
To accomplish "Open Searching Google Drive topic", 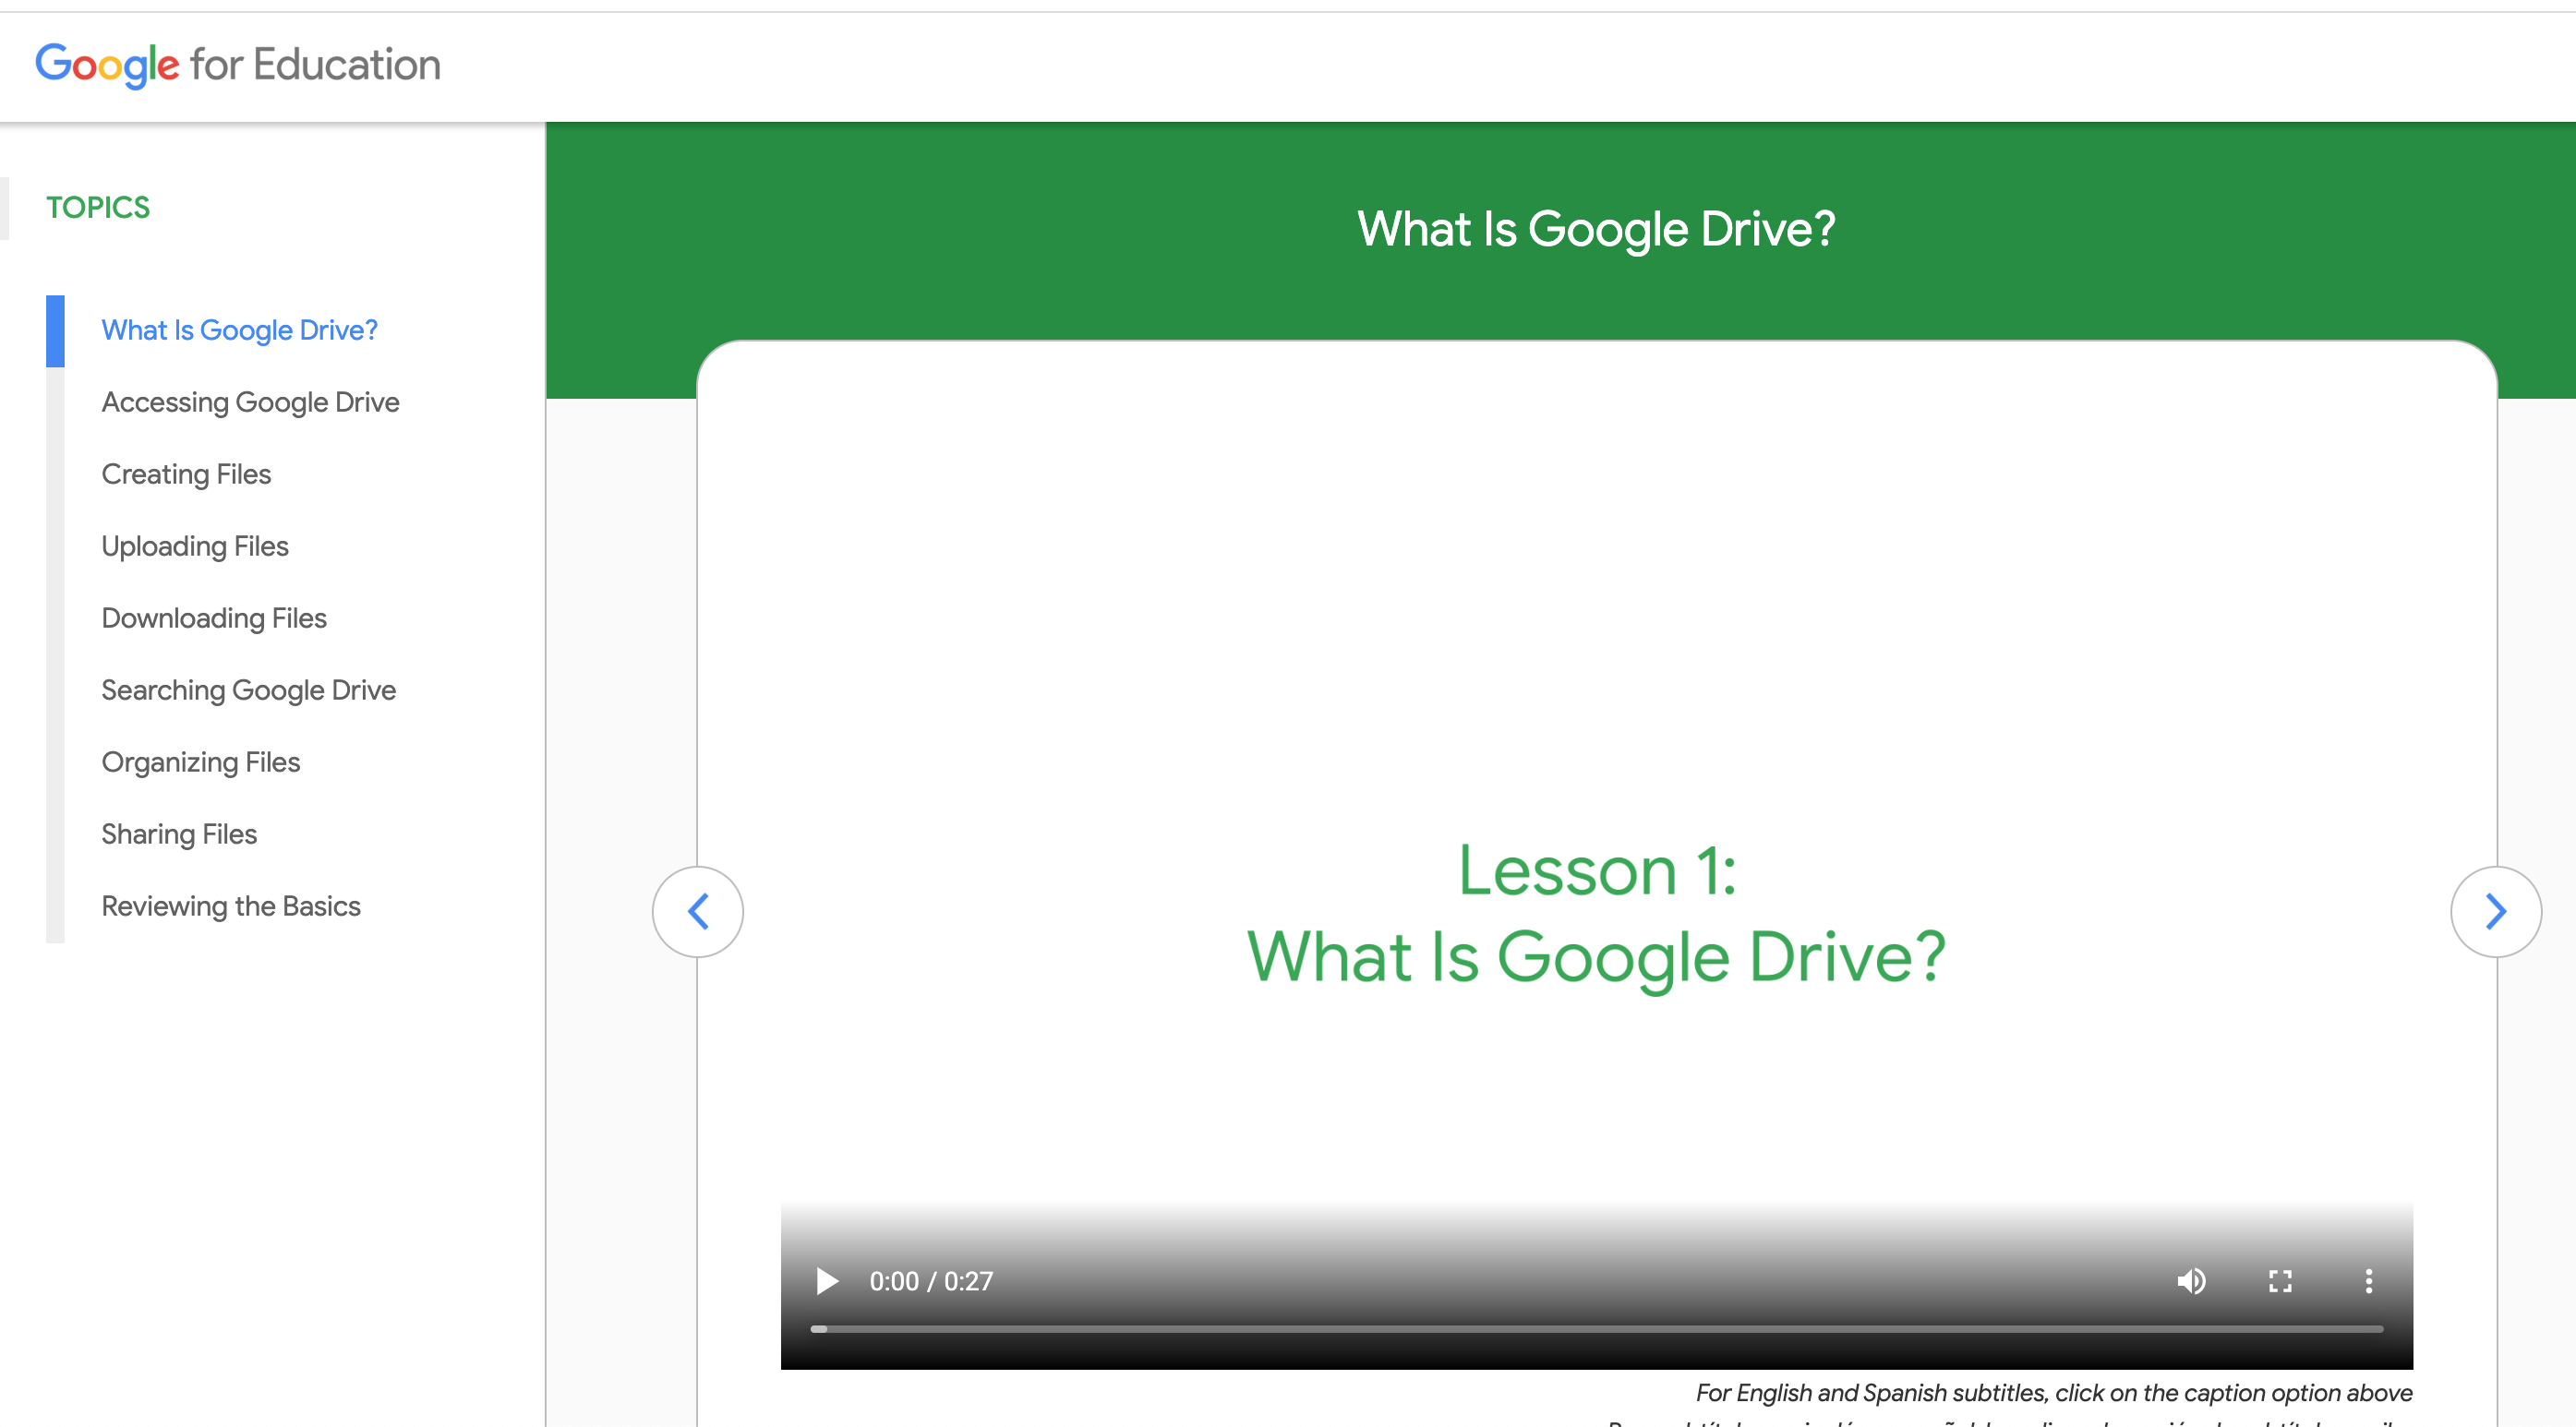I will (249, 690).
